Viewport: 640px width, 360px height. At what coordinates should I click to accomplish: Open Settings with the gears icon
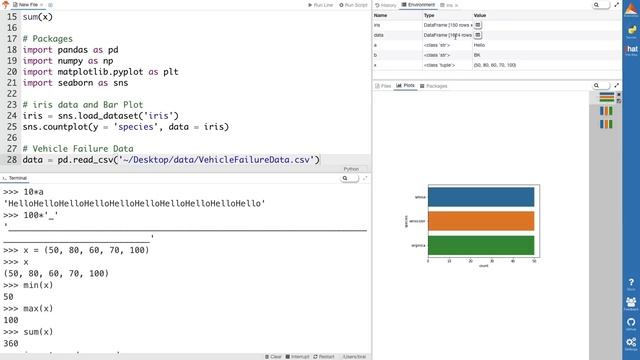coord(631,344)
